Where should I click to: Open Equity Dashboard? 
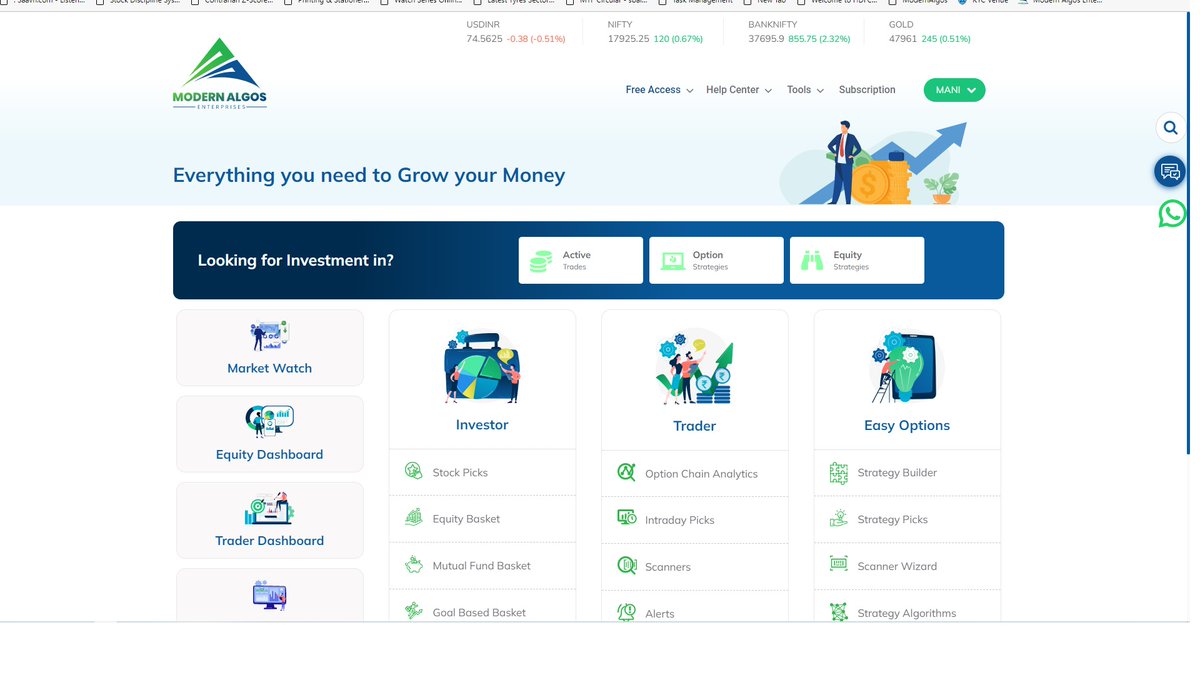(270, 433)
